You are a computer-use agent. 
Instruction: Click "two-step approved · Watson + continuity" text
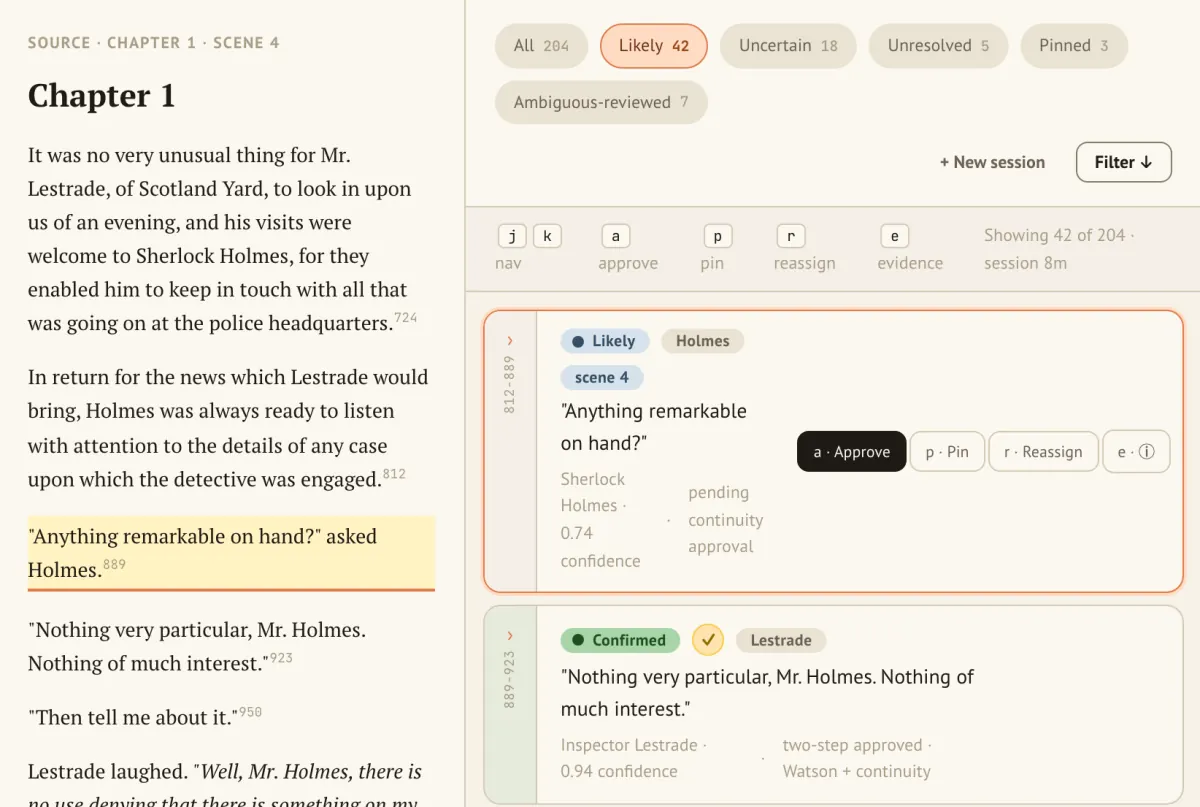858,758
